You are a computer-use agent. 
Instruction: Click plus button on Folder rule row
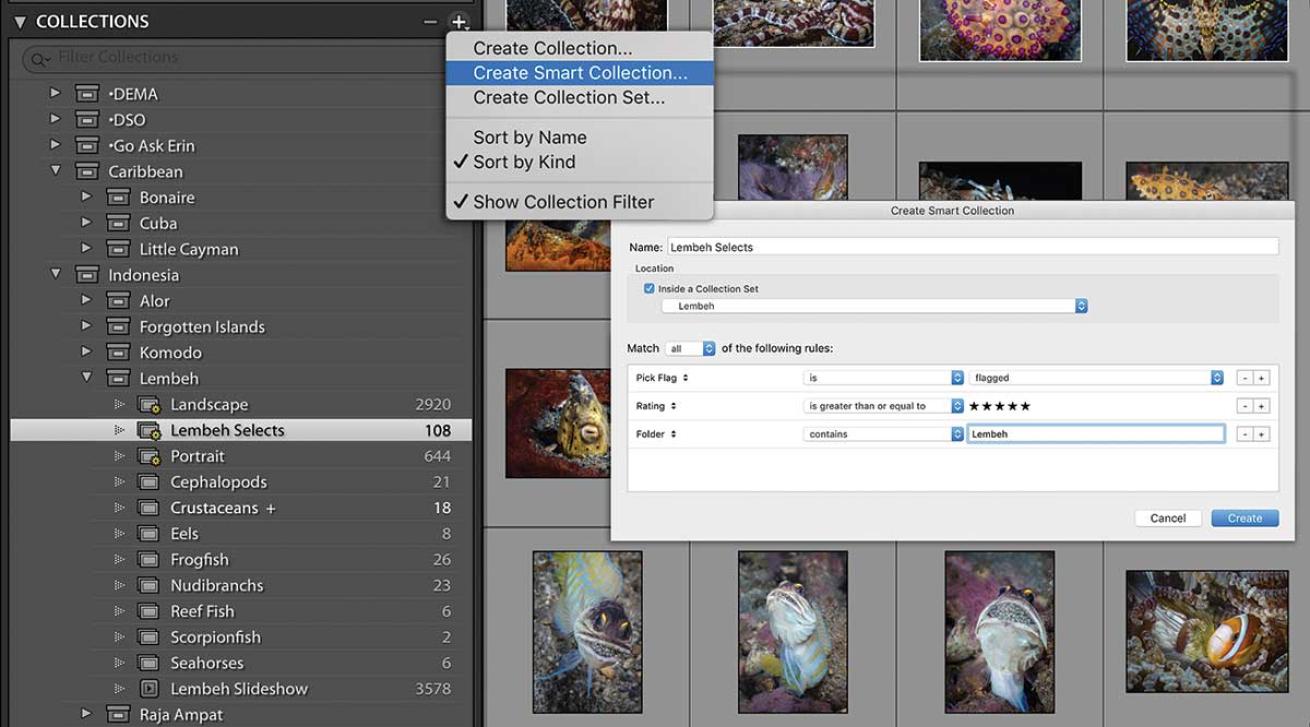point(1262,434)
